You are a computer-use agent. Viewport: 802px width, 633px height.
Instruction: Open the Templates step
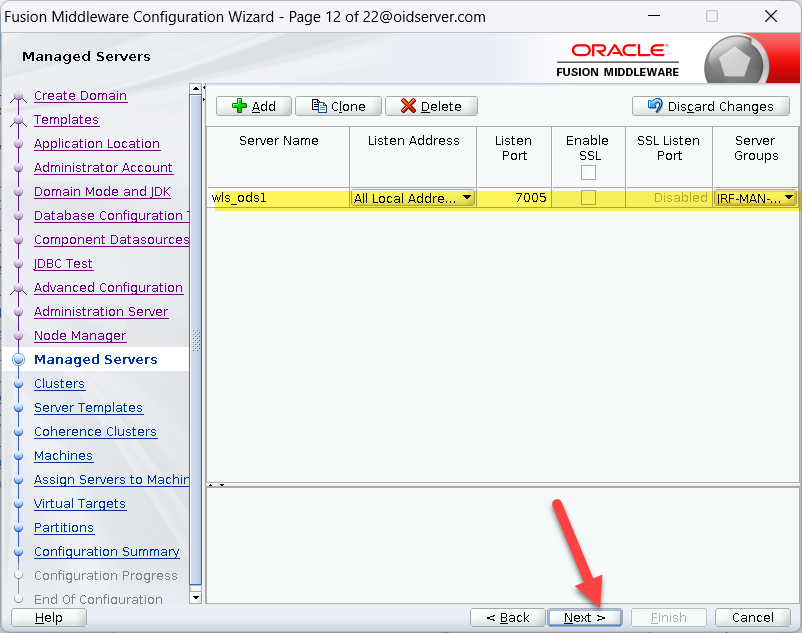point(66,120)
